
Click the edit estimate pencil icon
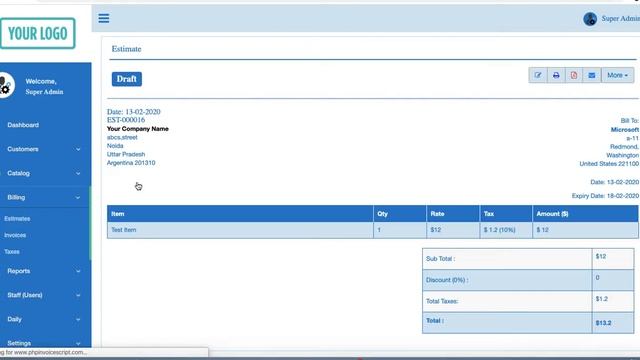coord(538,75)
